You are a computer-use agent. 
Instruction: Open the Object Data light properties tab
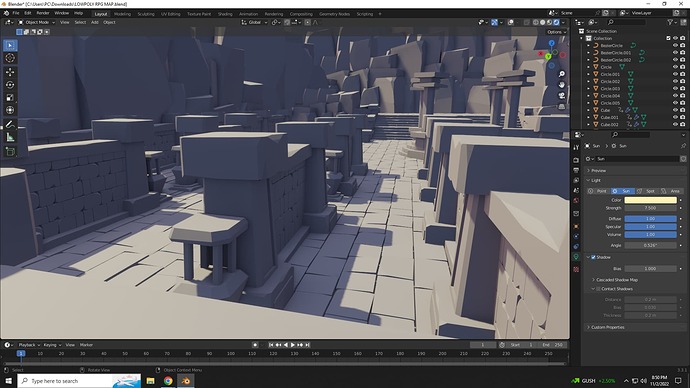click(576, 256)
